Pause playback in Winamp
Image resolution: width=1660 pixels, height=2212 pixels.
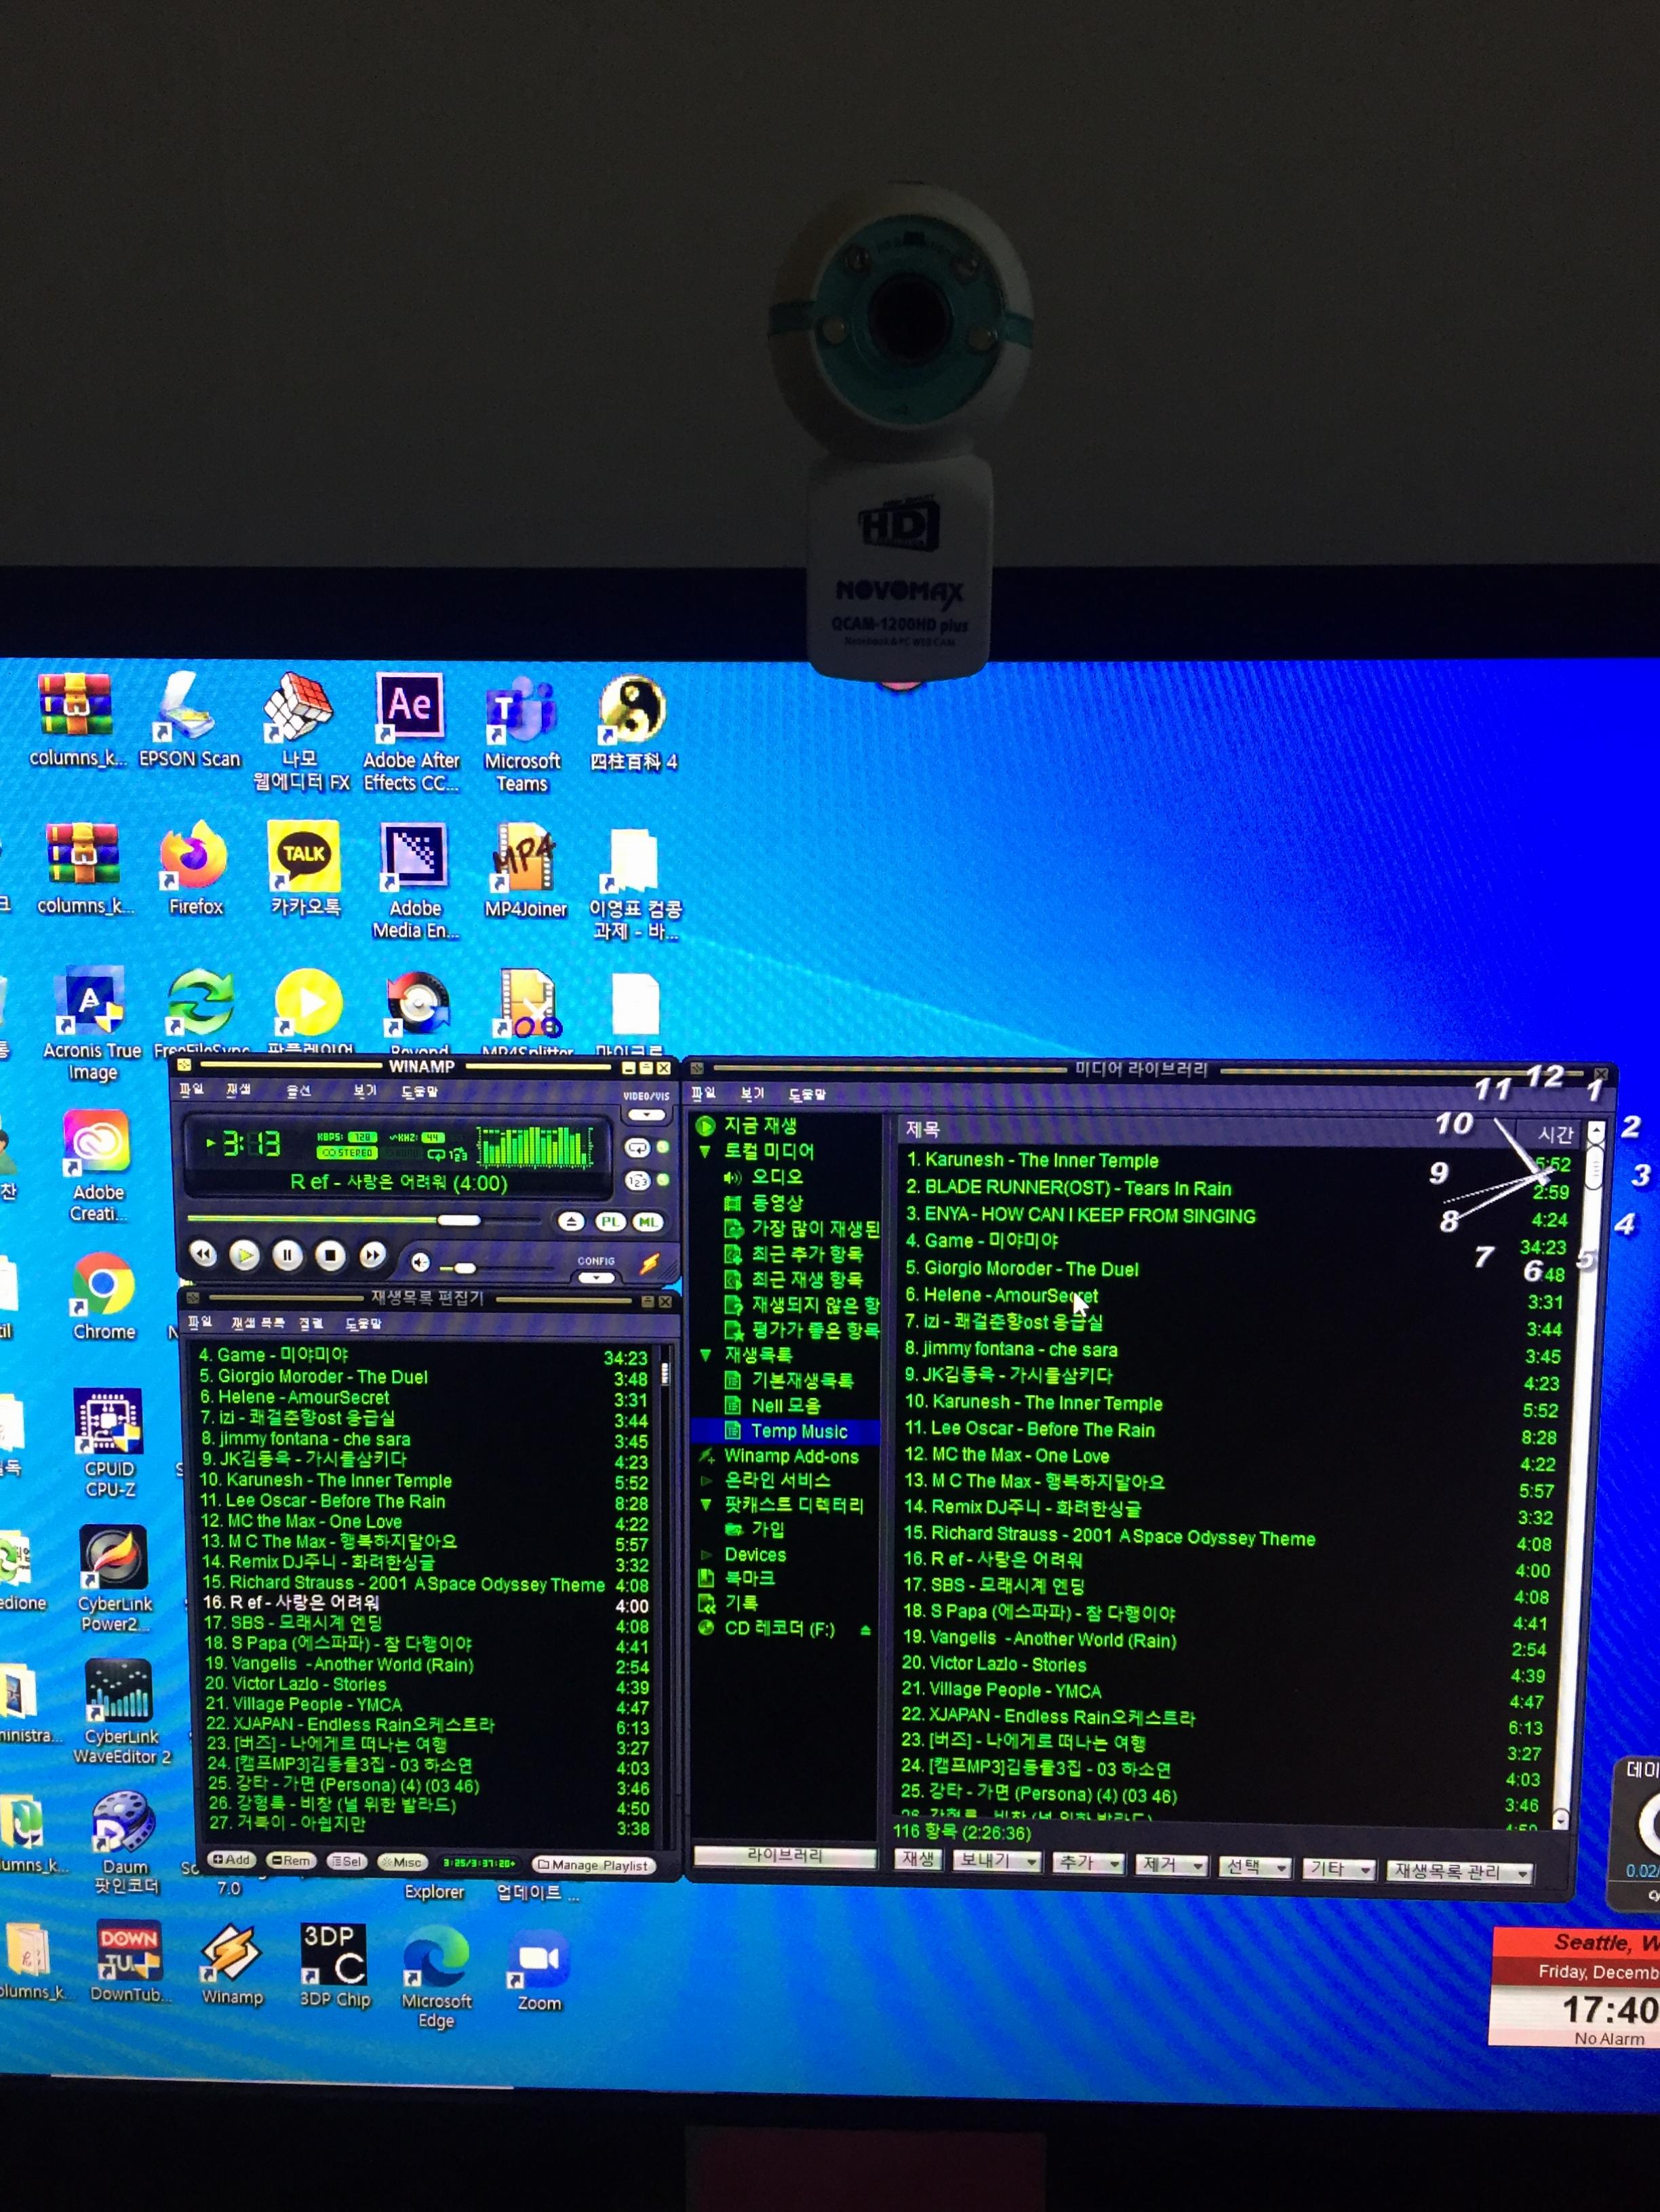(288, 1256)
